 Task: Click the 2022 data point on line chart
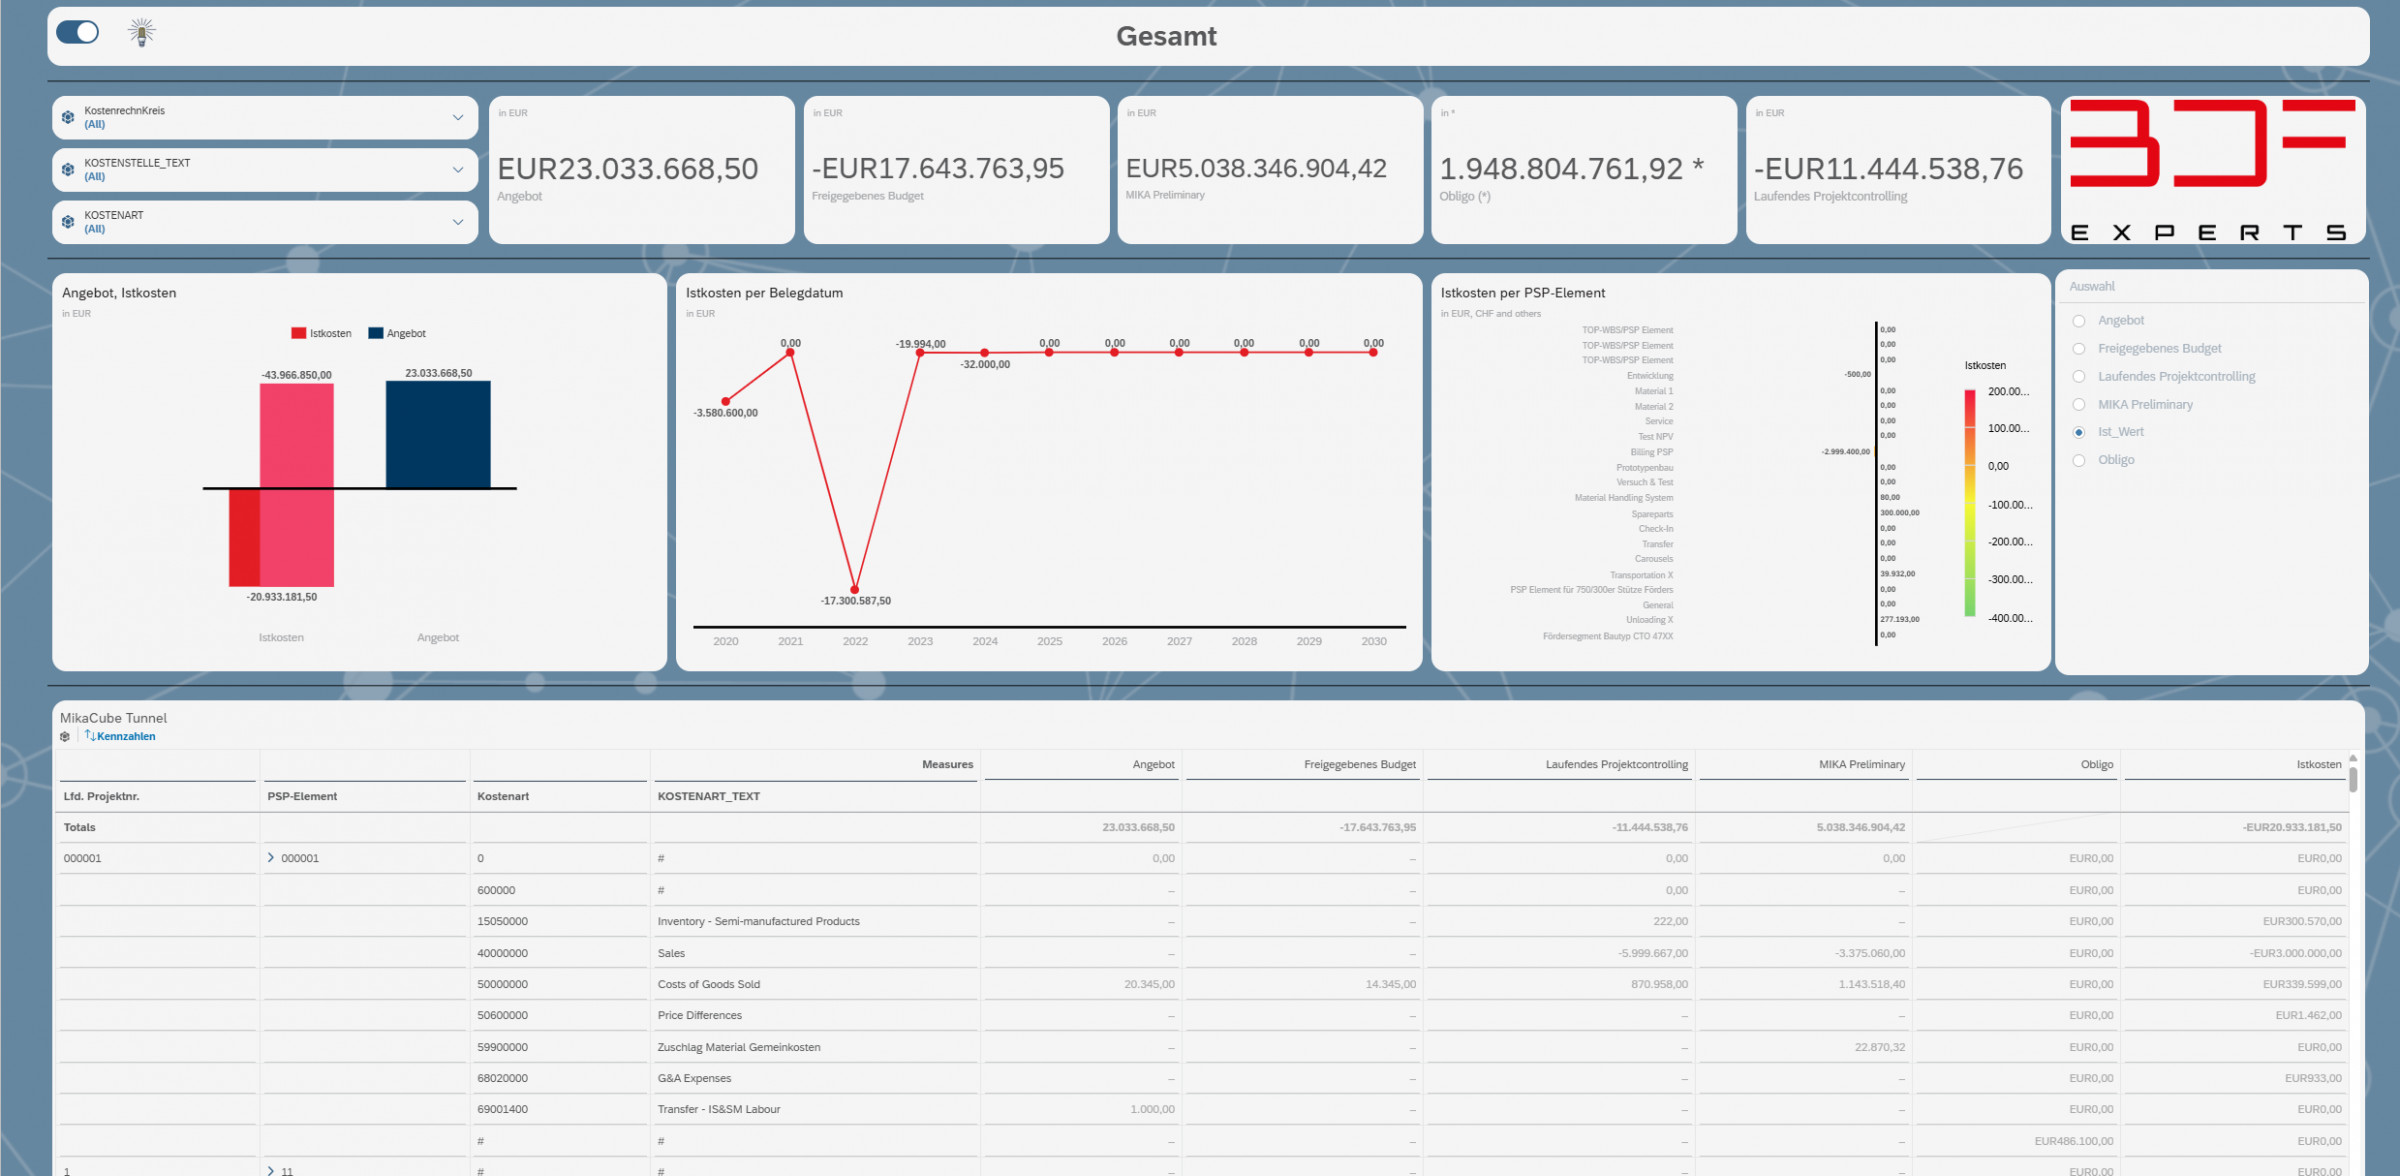(x=855, y=589)
